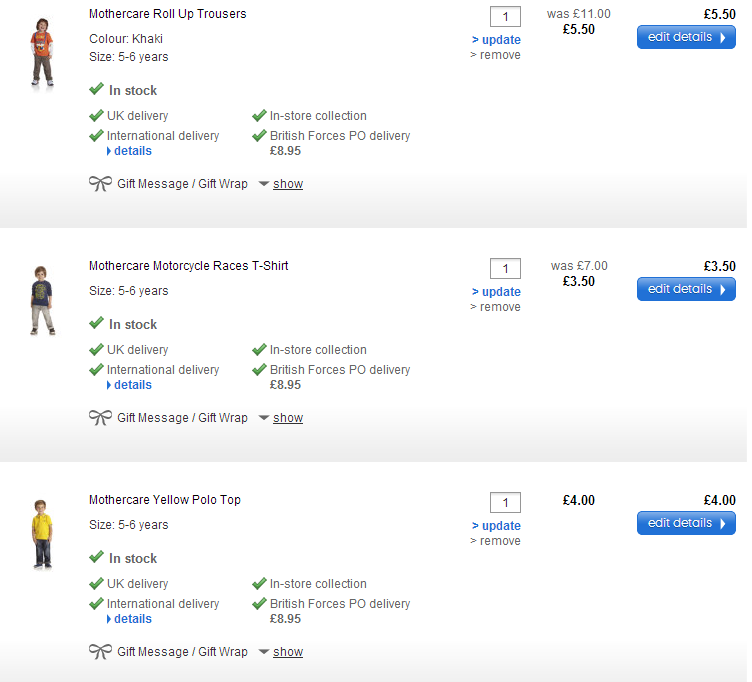Open the Mothercare Motorcycle Races T-Shirt title link

(188, 266)
